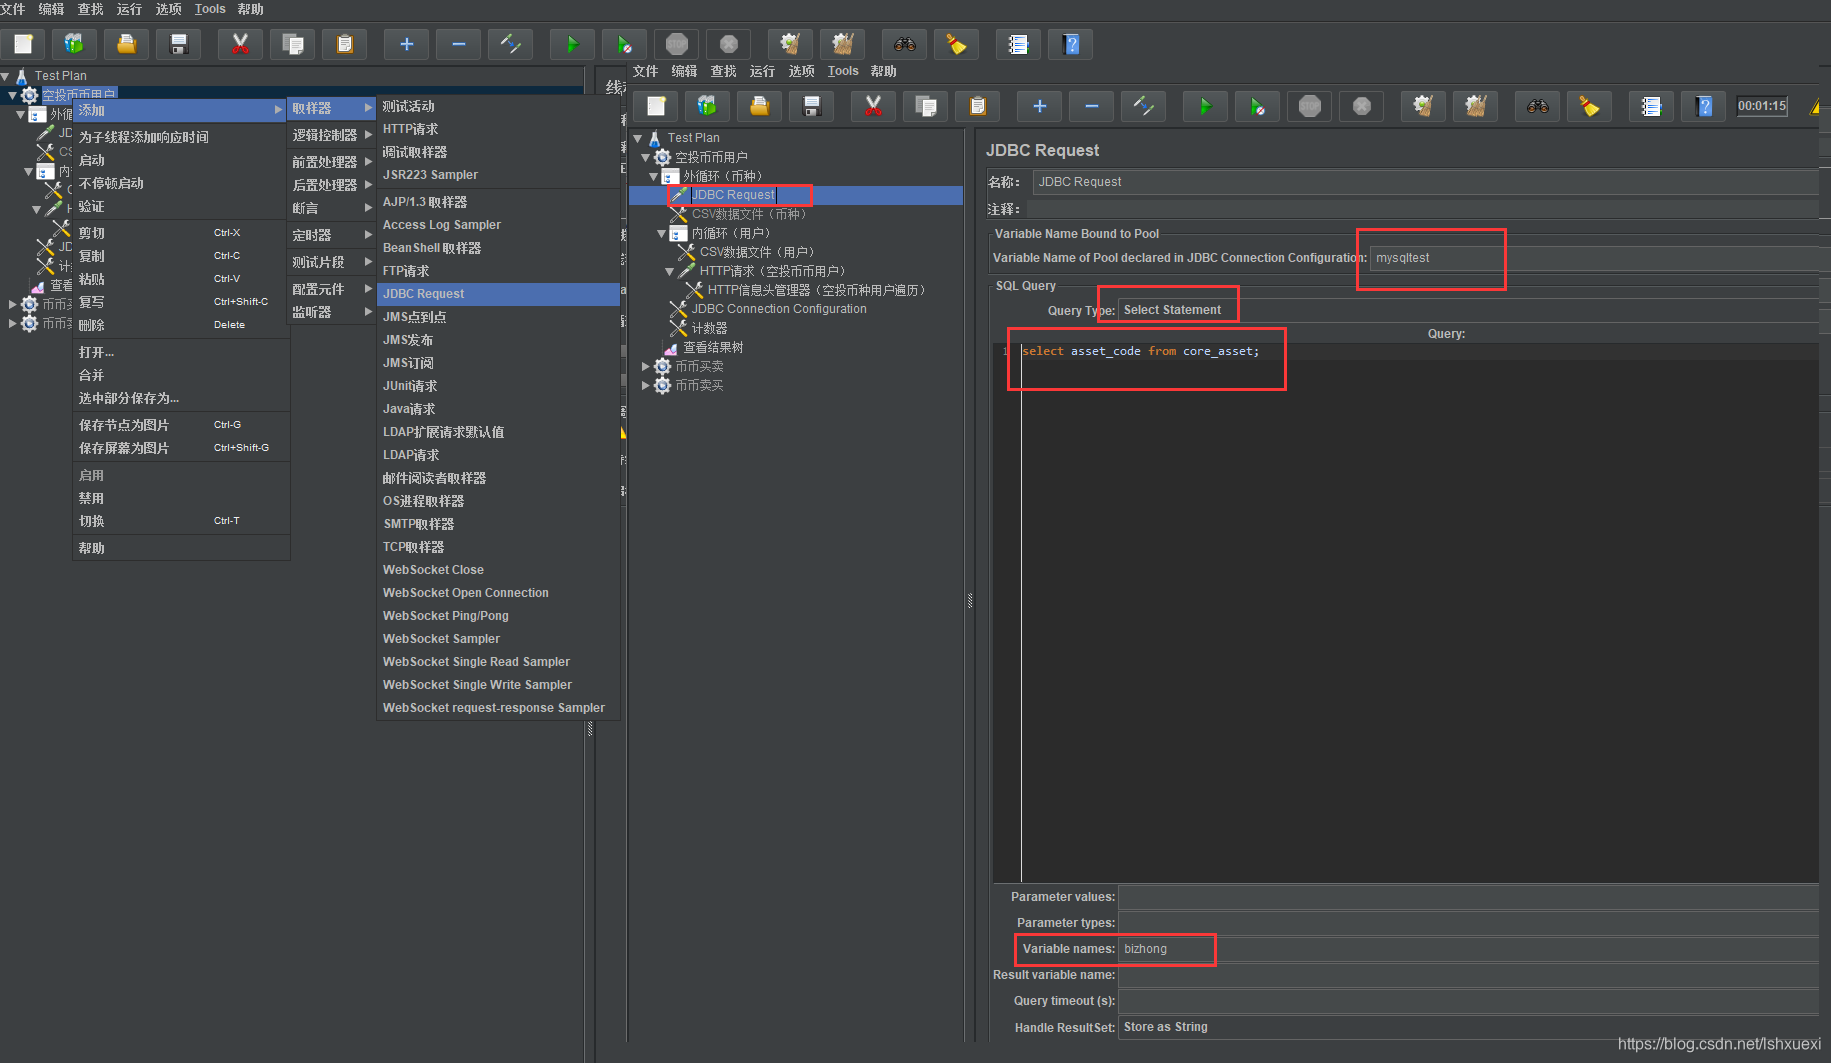Click 名称 field containing JDBC Request
Image resolution: width=1831 pixels, height=1063 pixels.
pyautogui.click(x=1425, y=182)
